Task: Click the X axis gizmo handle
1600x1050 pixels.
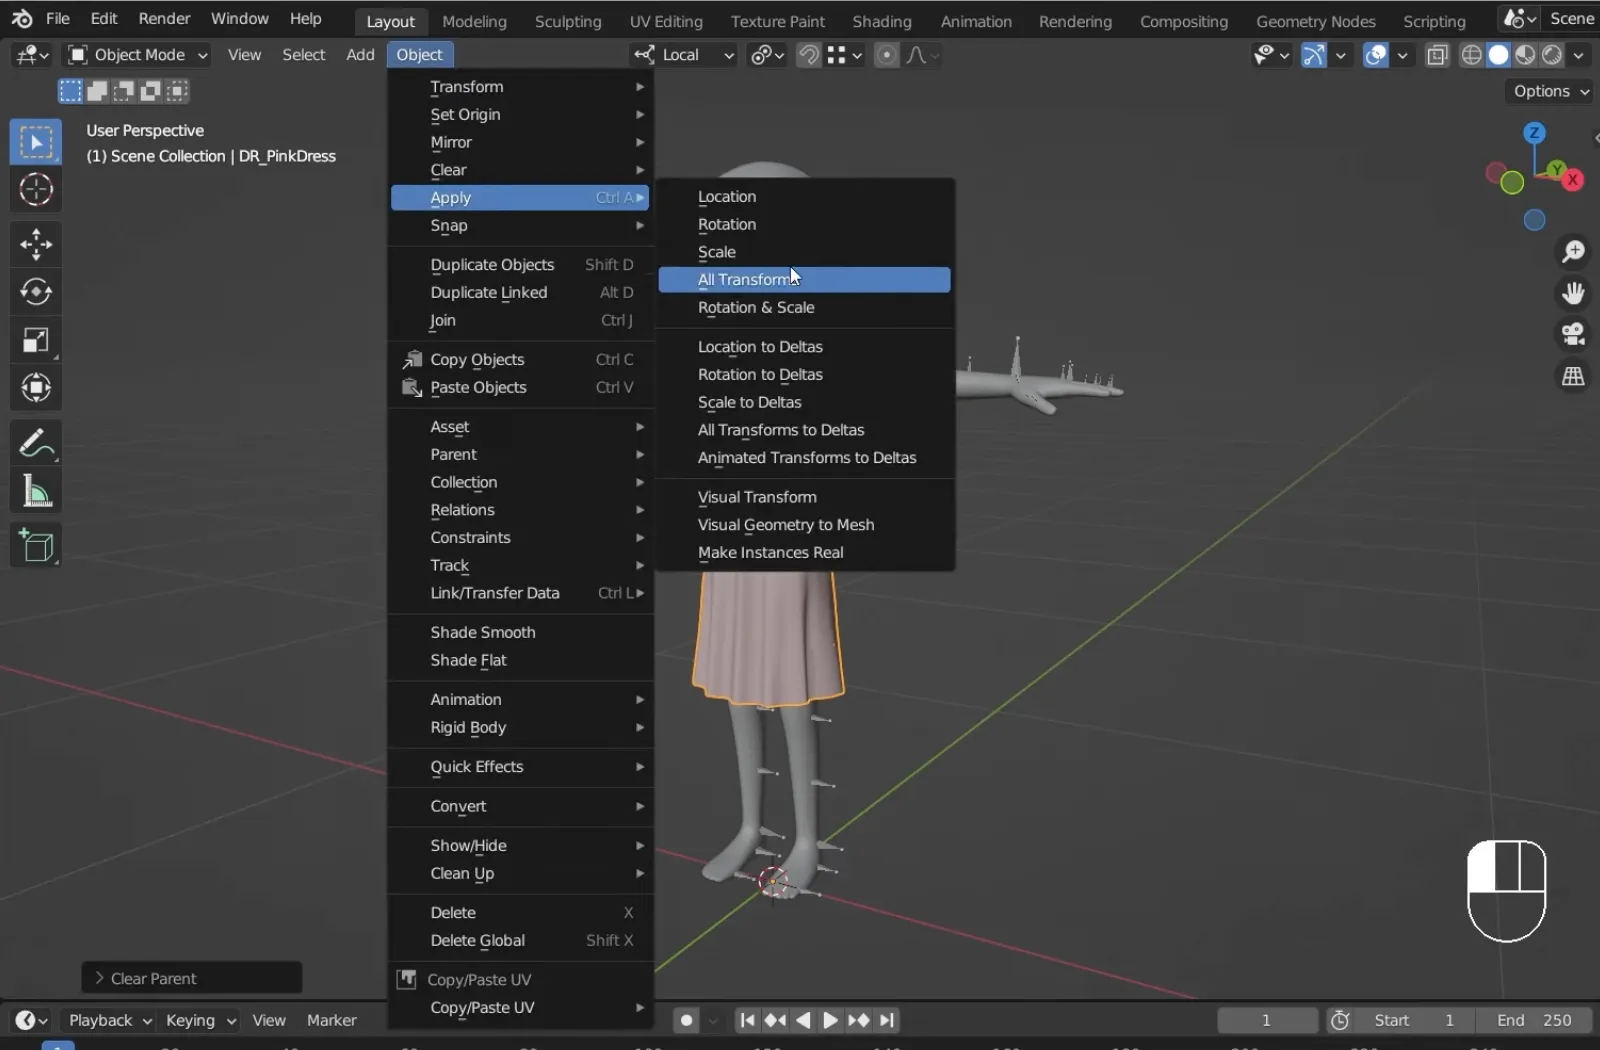Action: point(1573,180)
